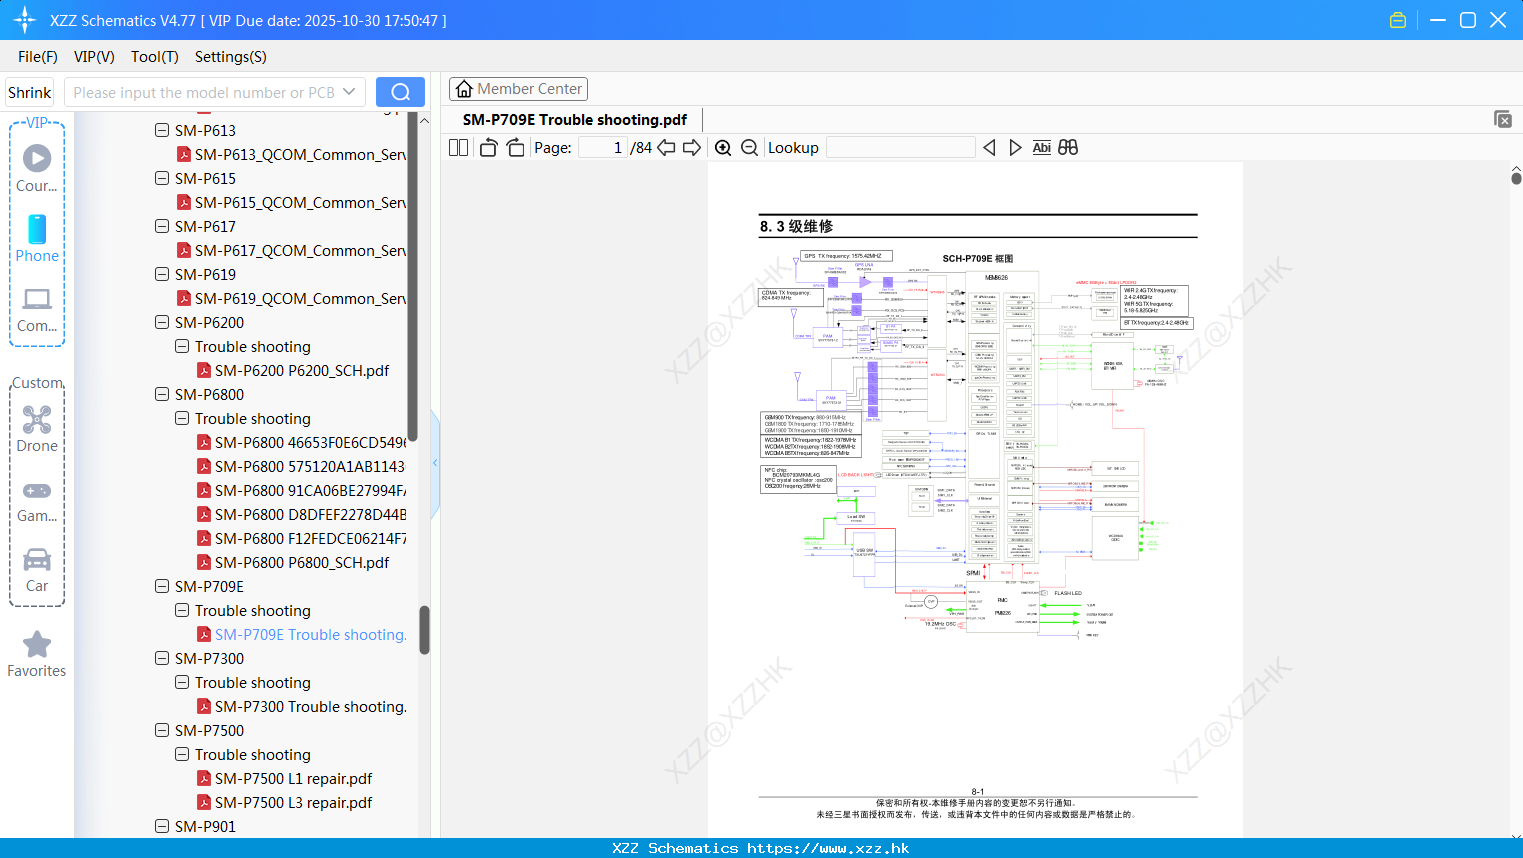Focus the page number field
Screen dimensions: 1523x858
(602, 147)
